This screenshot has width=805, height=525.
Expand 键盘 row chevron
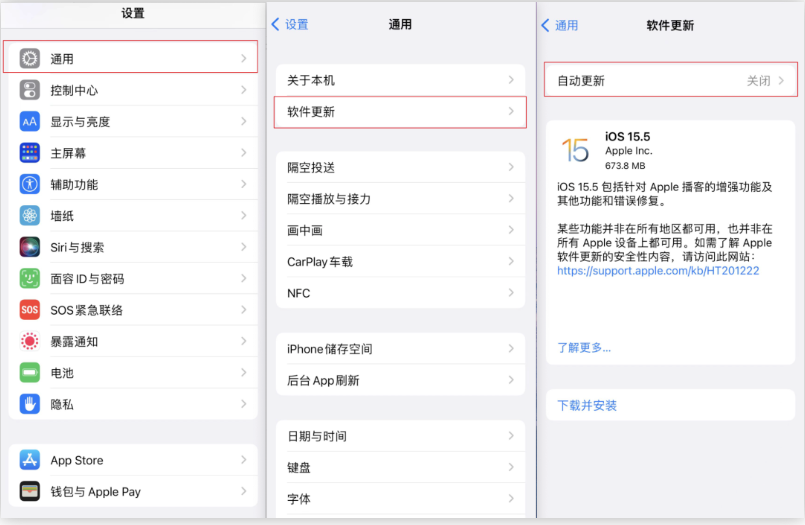point(511,467)
